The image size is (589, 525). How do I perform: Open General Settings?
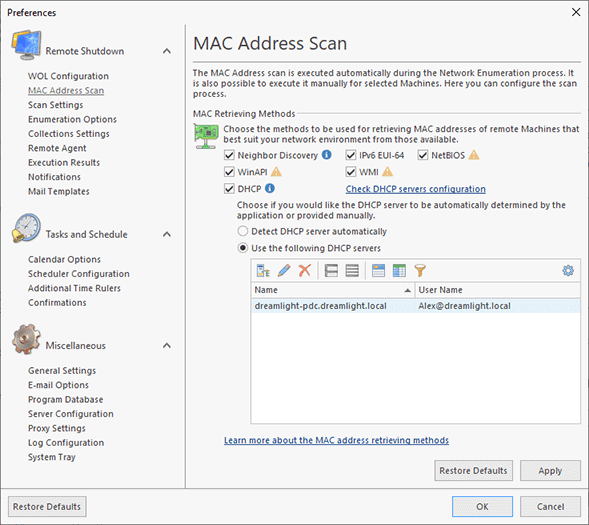click(62, 371)
